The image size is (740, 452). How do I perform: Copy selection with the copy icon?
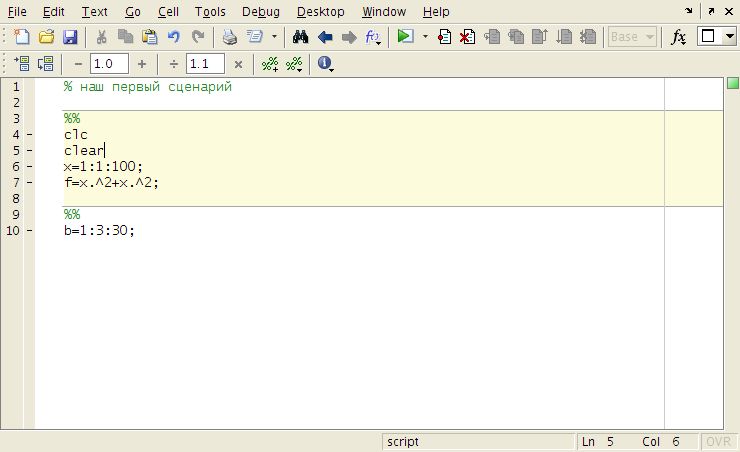[126, 36]
